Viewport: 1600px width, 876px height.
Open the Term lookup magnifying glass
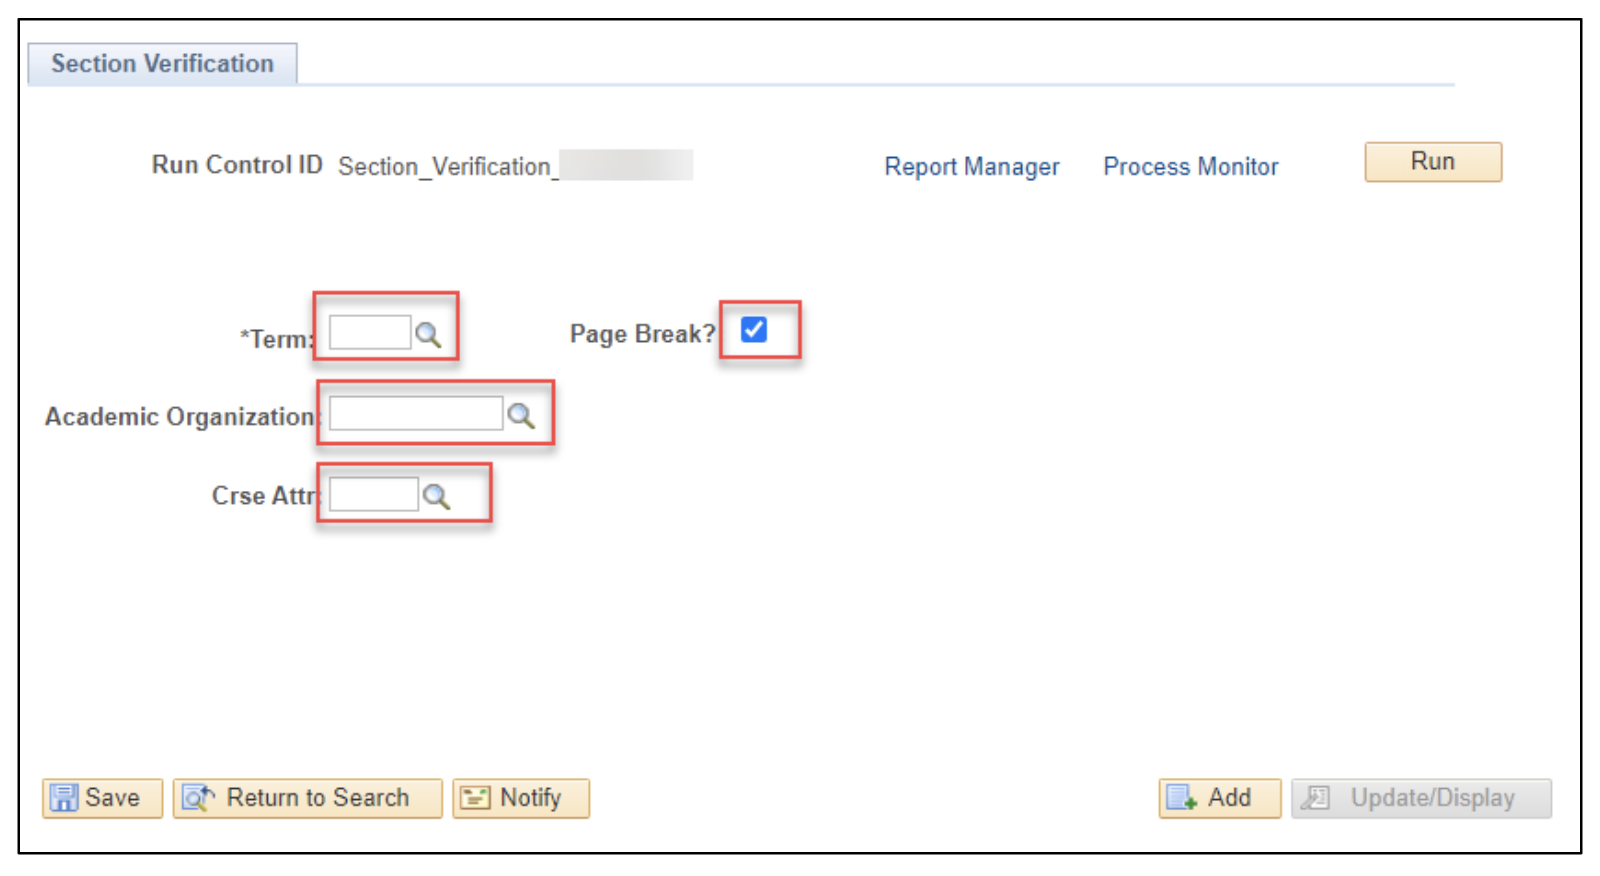click(x=428, y=335)
